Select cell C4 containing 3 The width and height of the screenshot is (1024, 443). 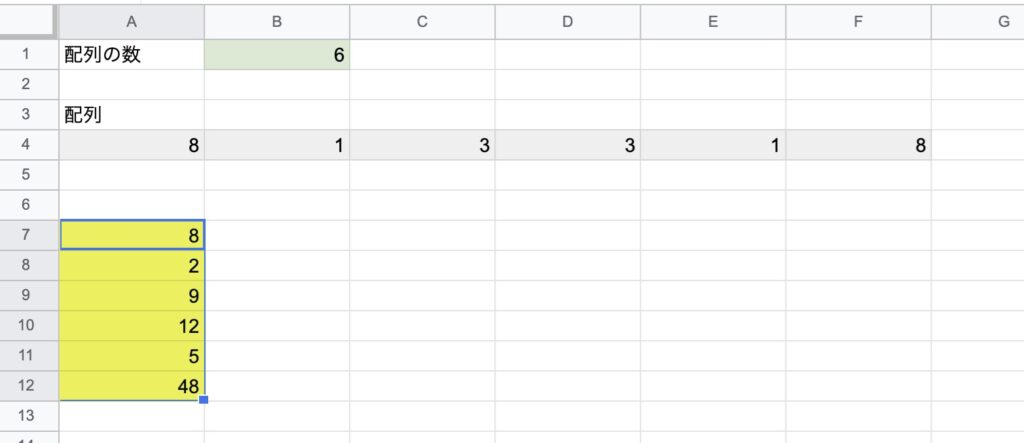coord(423,145)
